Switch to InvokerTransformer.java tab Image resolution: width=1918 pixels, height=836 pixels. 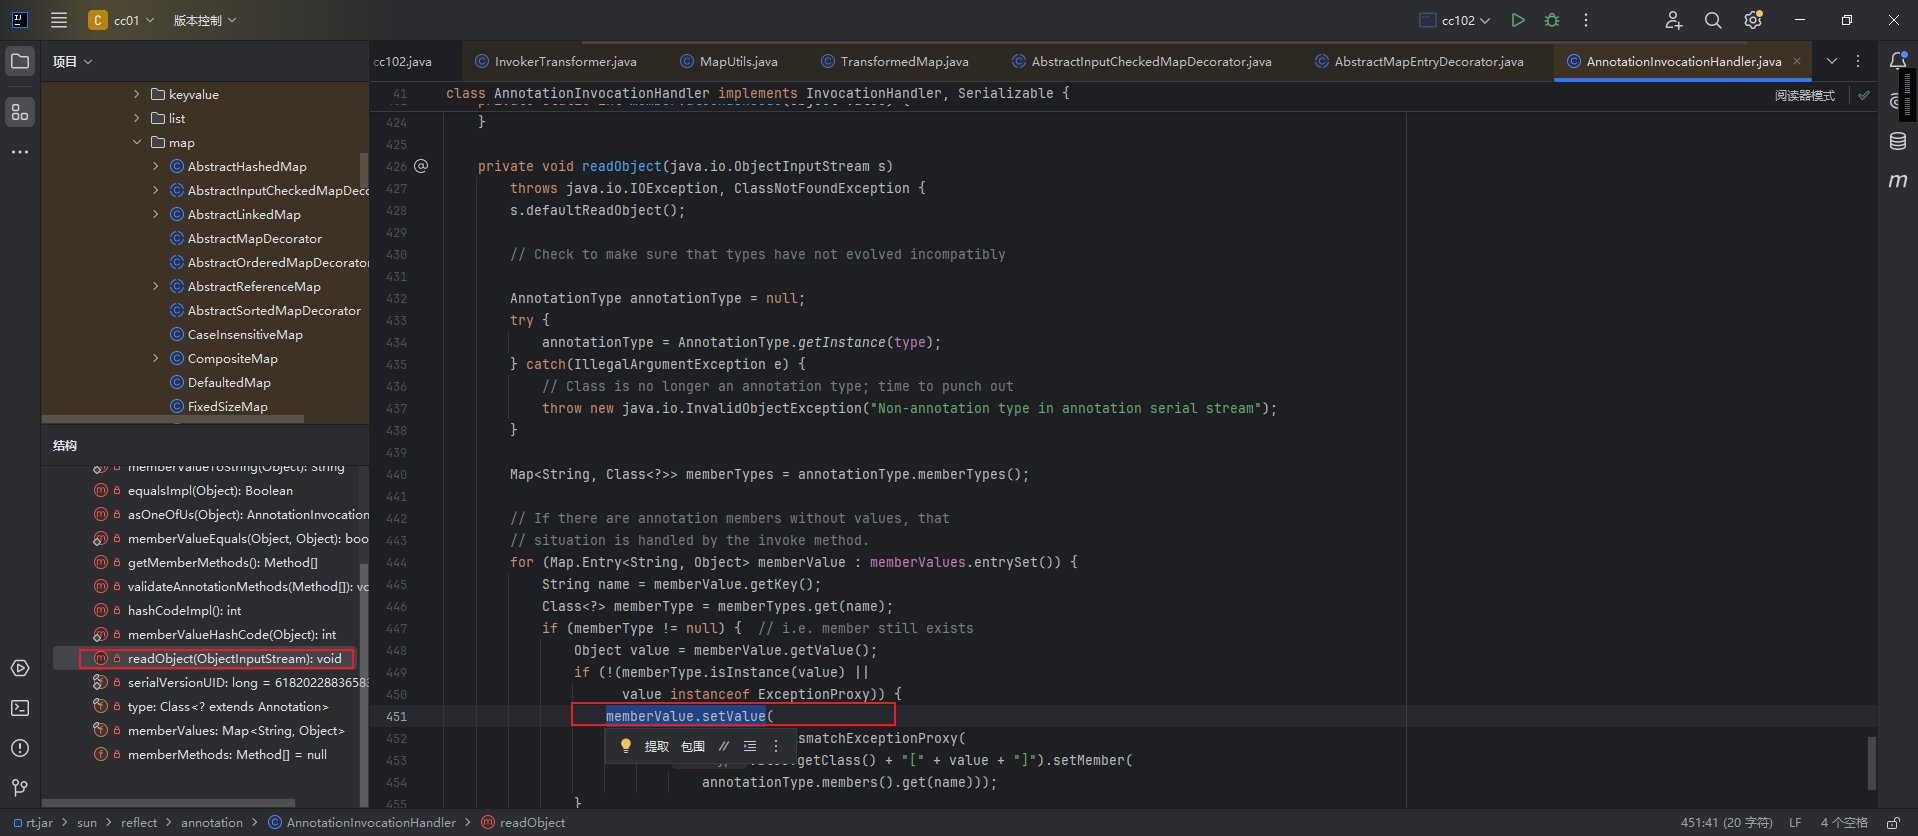pyautogui.click(x=556, y=61)
